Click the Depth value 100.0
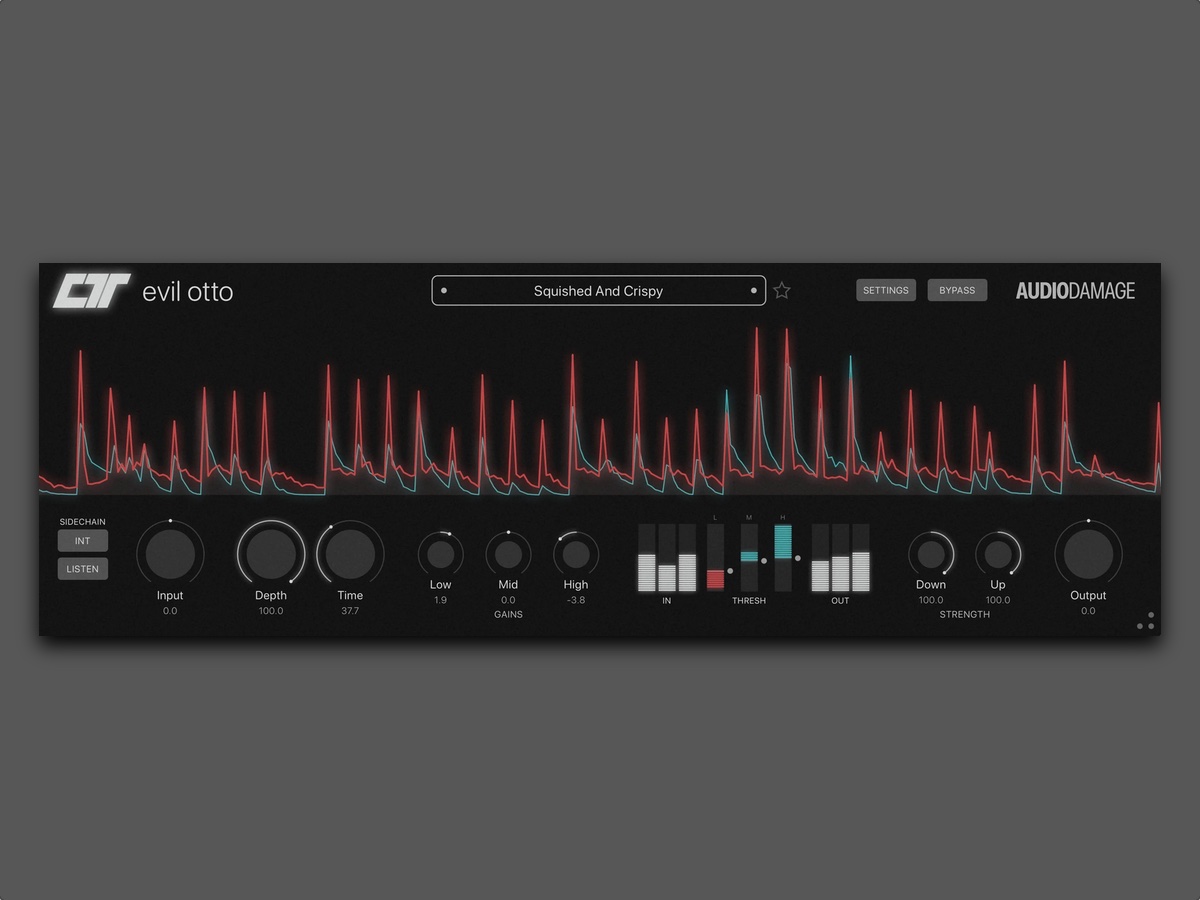 [x=271, y=611]
